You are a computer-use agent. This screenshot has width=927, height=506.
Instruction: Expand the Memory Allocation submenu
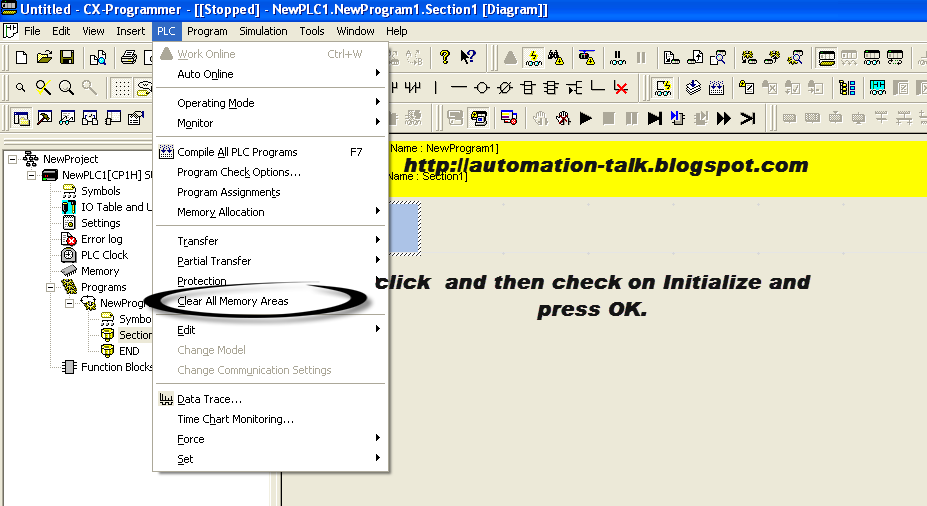tap(271, 212)
